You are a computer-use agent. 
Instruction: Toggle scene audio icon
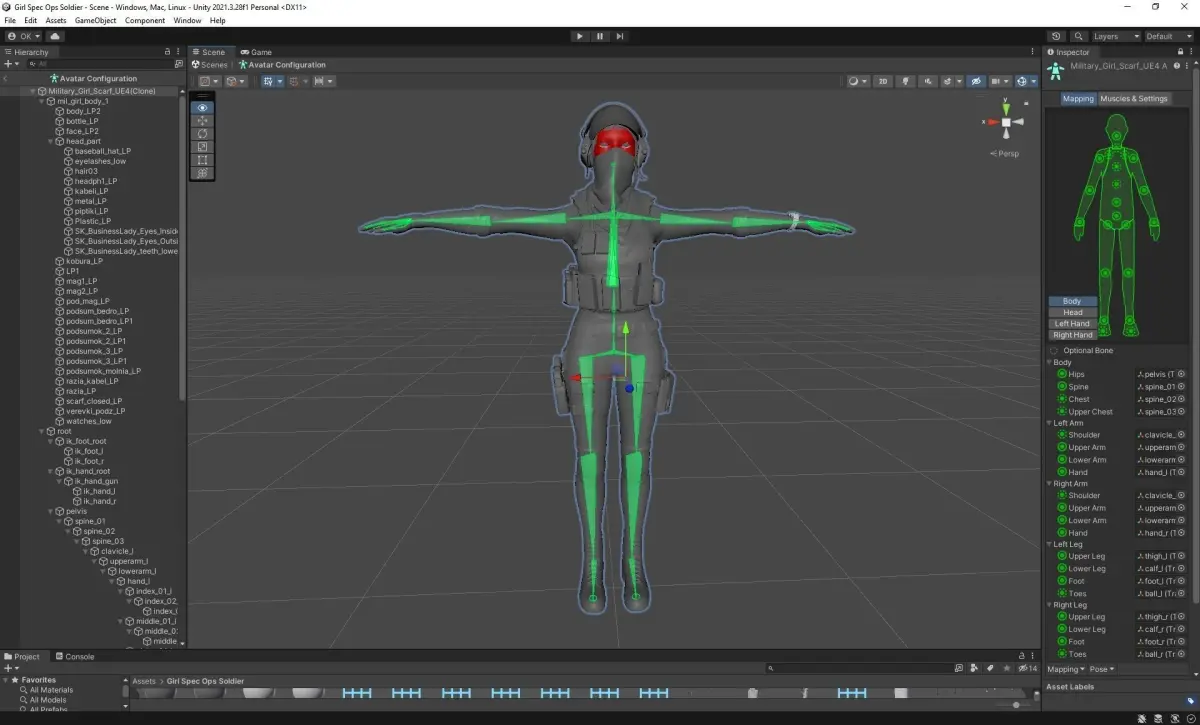coord(929,81)
